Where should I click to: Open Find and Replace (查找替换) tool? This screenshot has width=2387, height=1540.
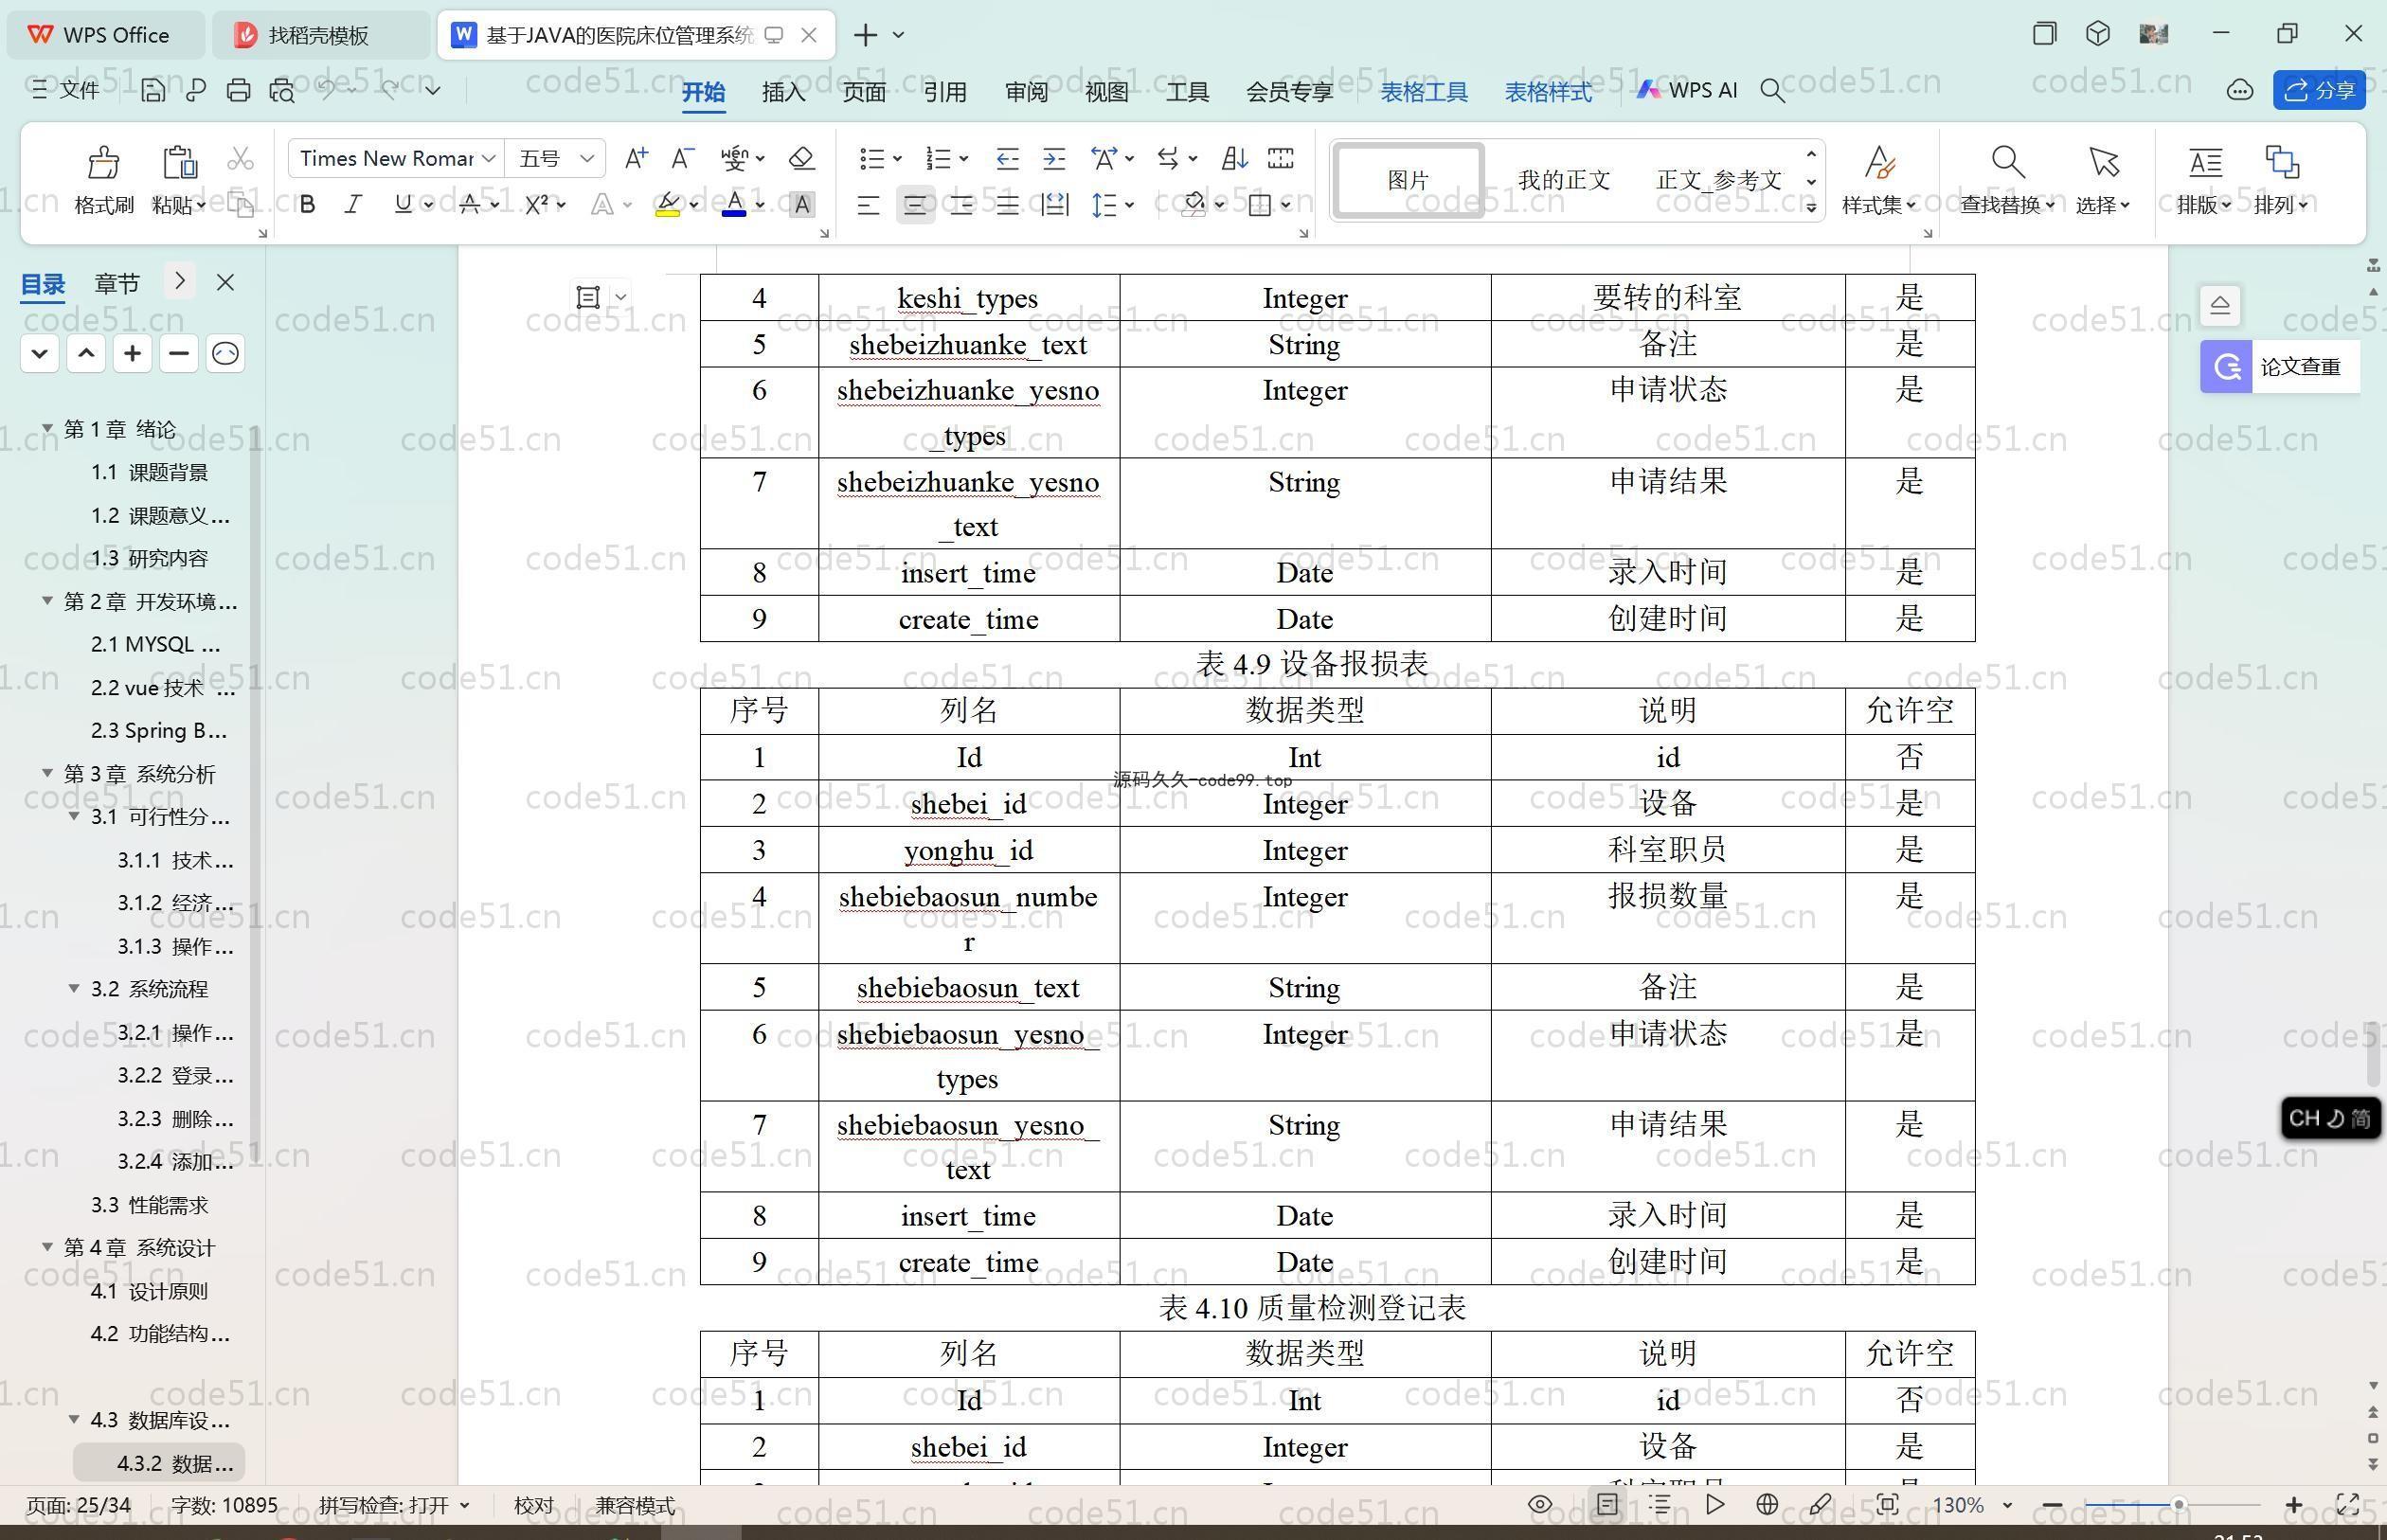coord(2007,180)
